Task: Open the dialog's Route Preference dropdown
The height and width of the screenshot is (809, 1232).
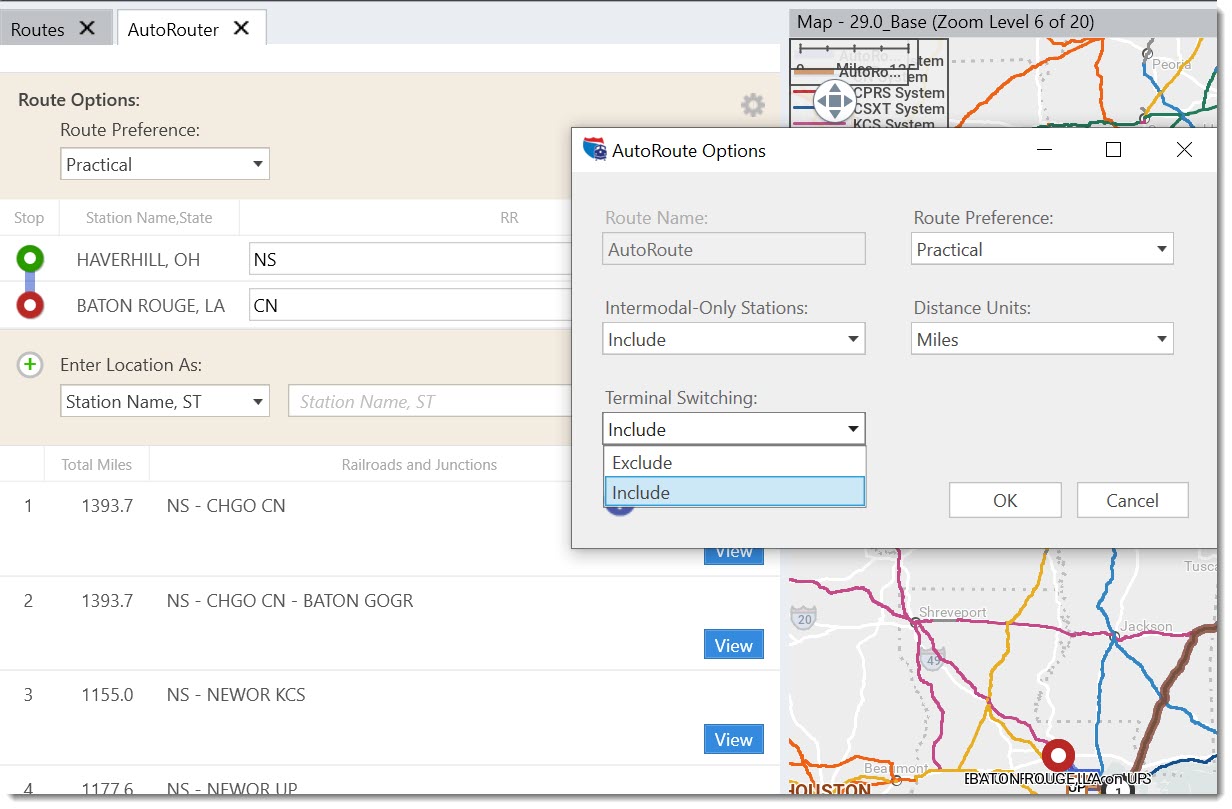Action: click(x=1041, y=250)
